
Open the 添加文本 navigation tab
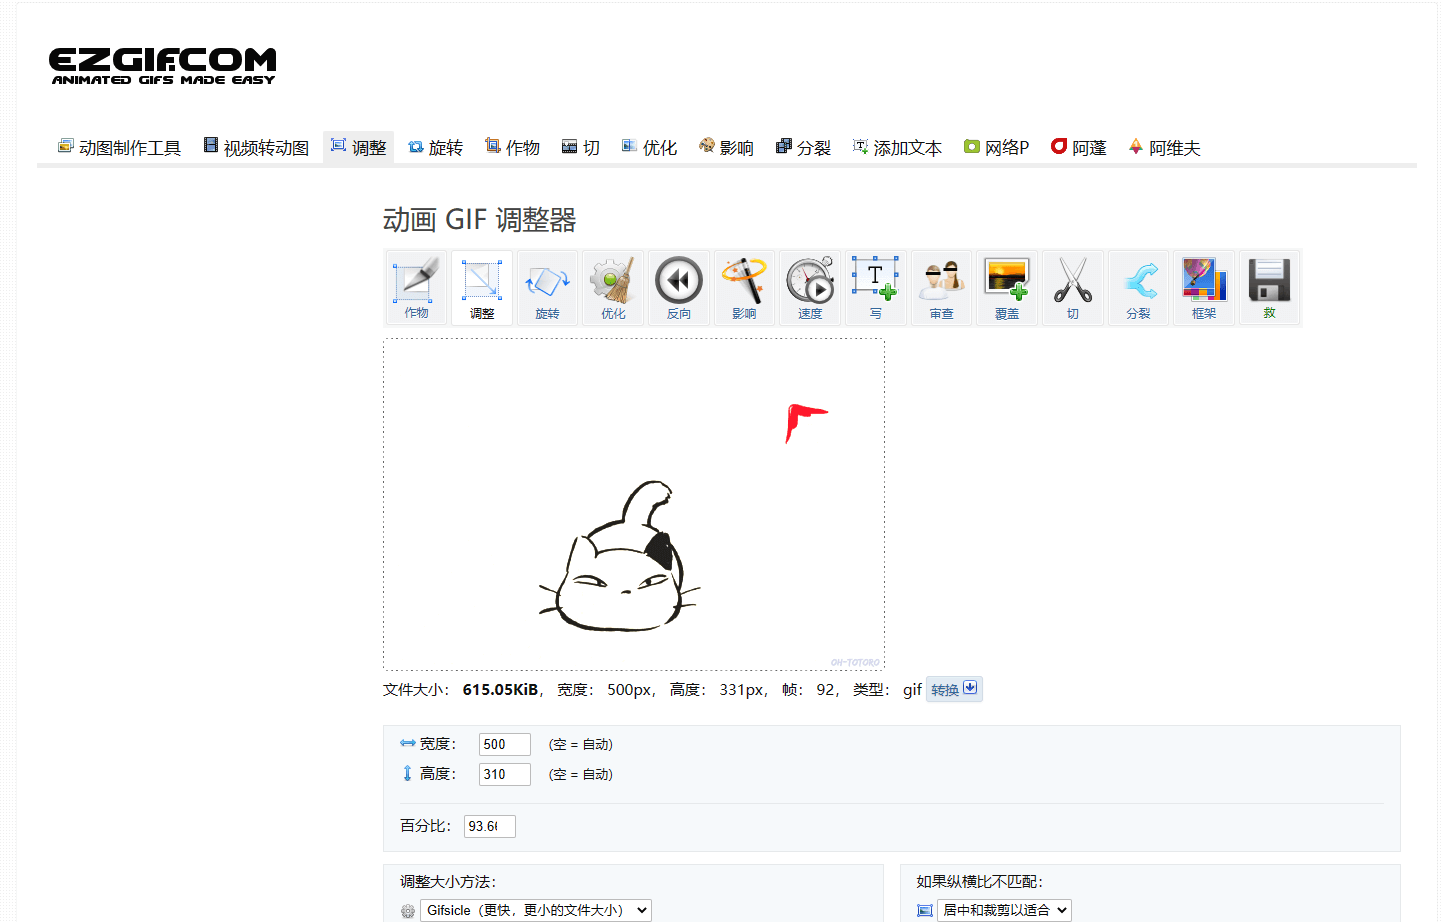[x=897, y=146]
